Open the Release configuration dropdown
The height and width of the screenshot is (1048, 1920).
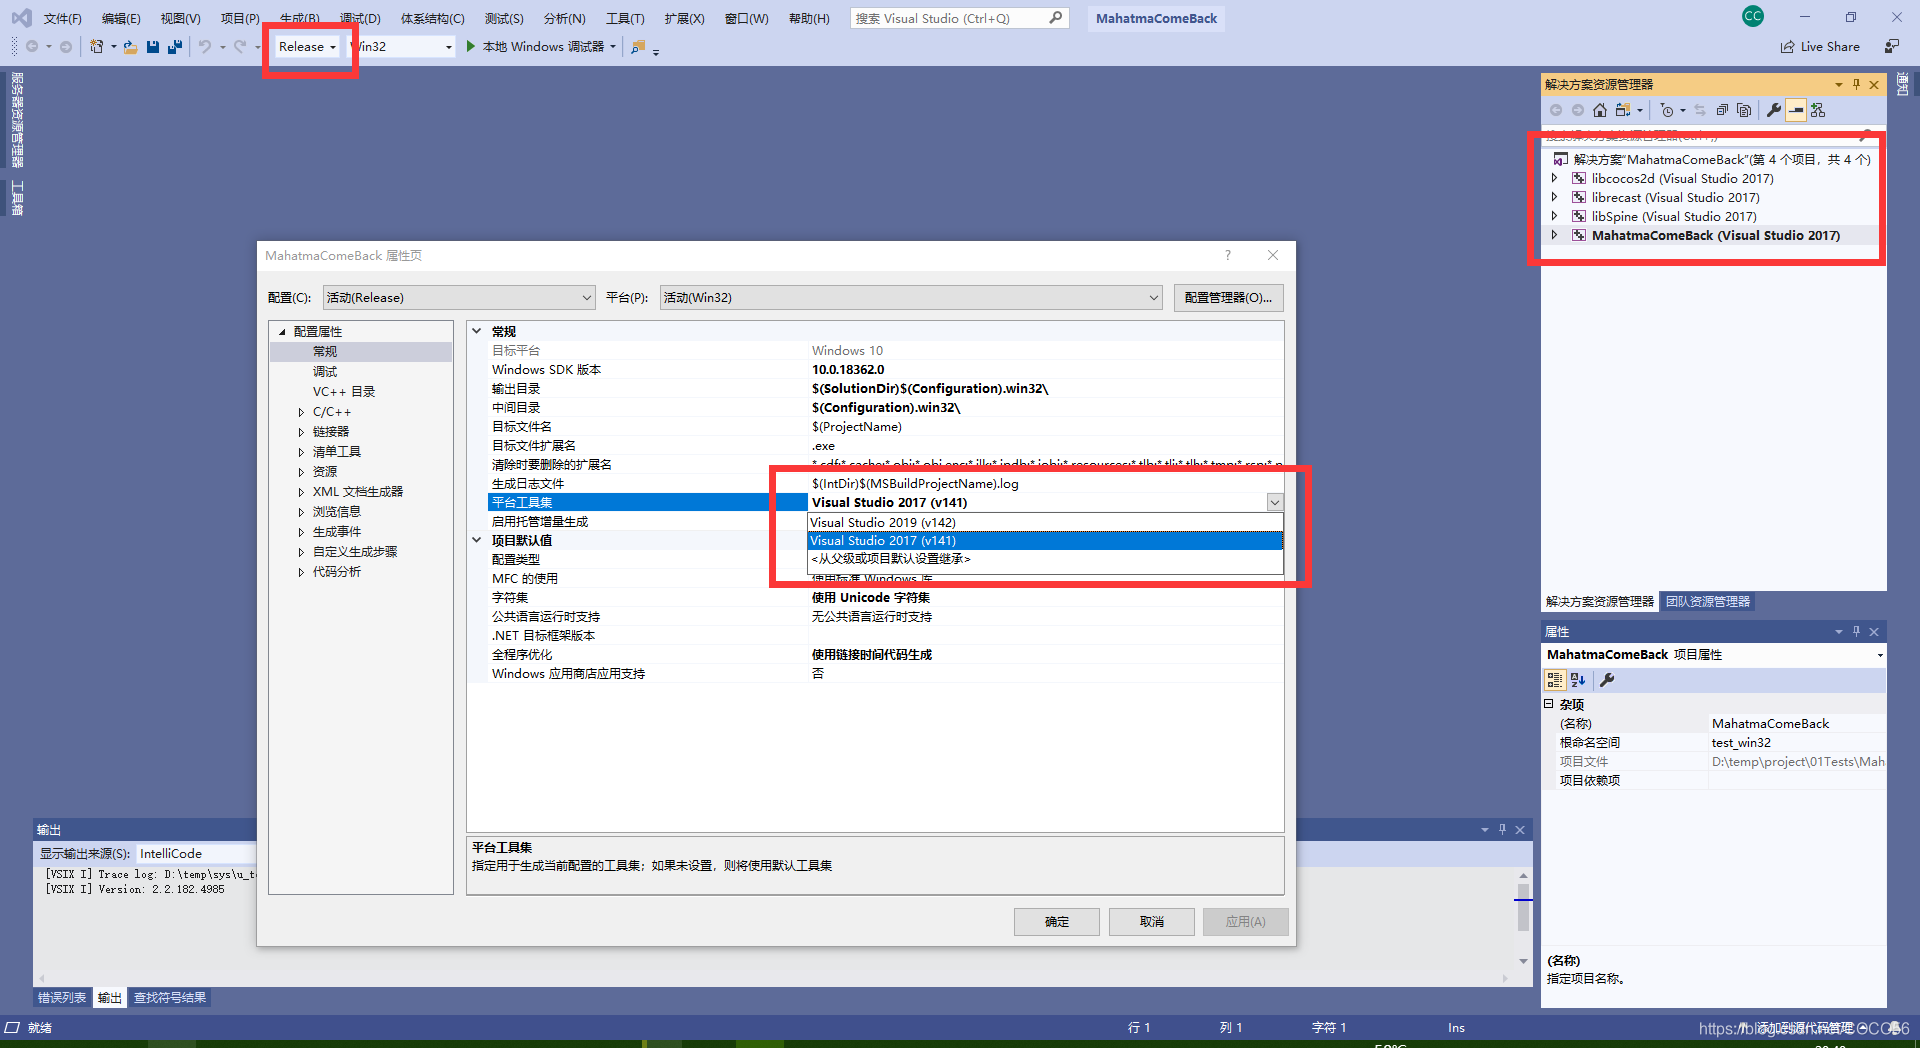(x=308, y=46)
